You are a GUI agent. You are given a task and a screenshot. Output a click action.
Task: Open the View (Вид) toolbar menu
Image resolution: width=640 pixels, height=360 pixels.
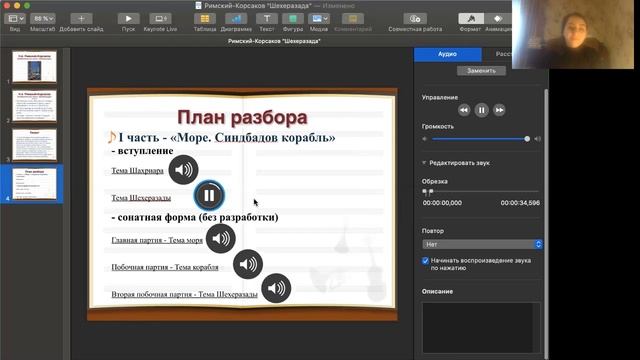pyautogui.click(x=15, y=19)
